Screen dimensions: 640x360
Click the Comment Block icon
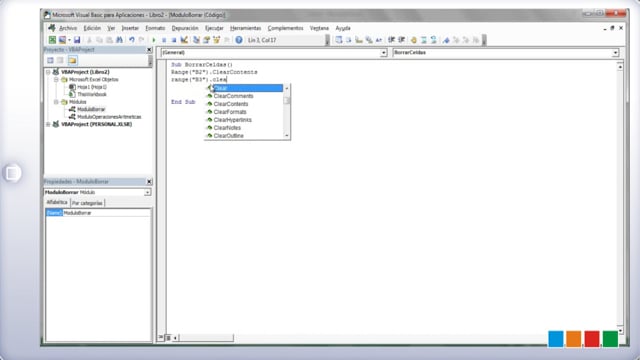coord(424,40)
